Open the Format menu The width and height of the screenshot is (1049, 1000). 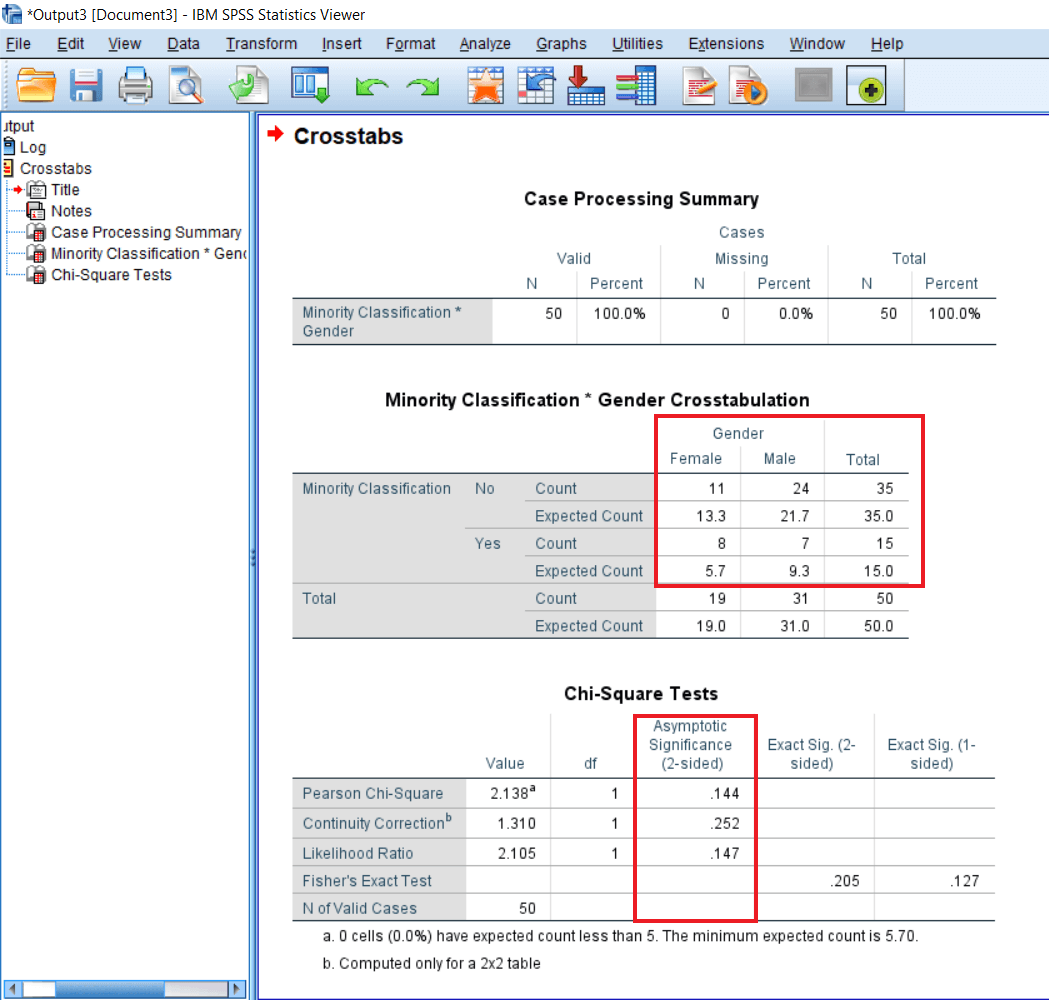(x=410, y=43)
